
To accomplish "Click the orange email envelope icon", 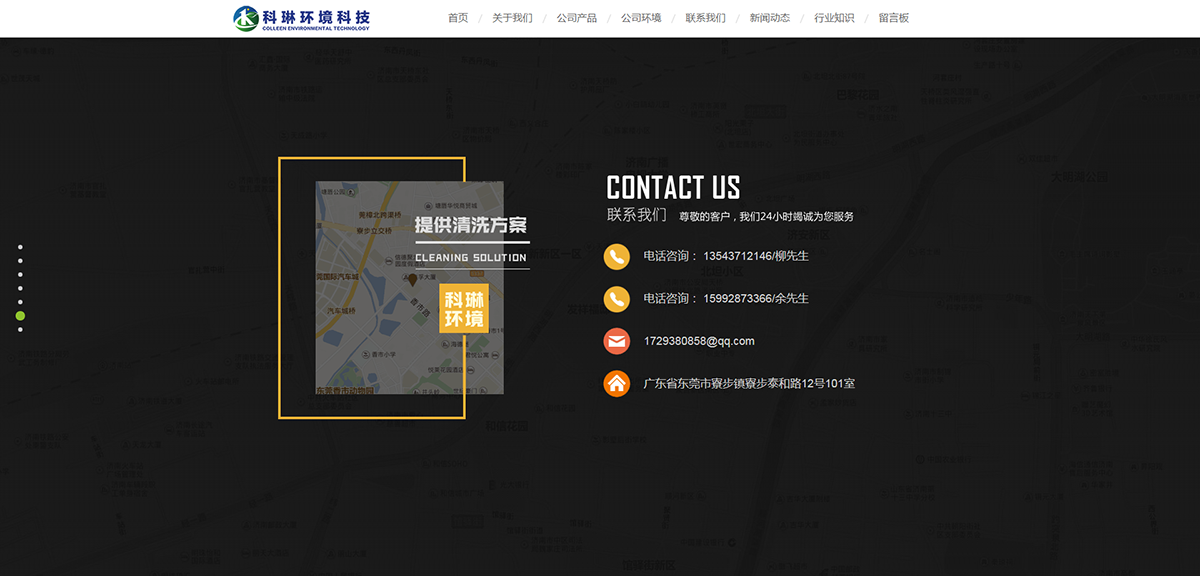I will (x=616, y=341).
